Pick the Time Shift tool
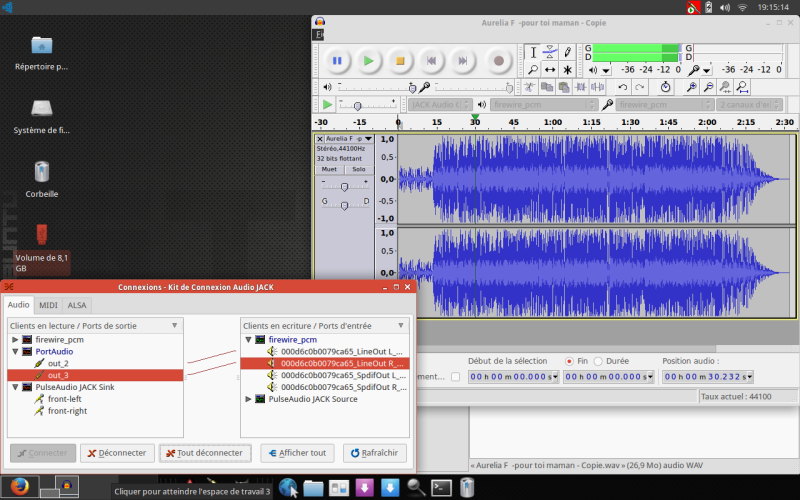The image size is (800, 500). (550, 70)
